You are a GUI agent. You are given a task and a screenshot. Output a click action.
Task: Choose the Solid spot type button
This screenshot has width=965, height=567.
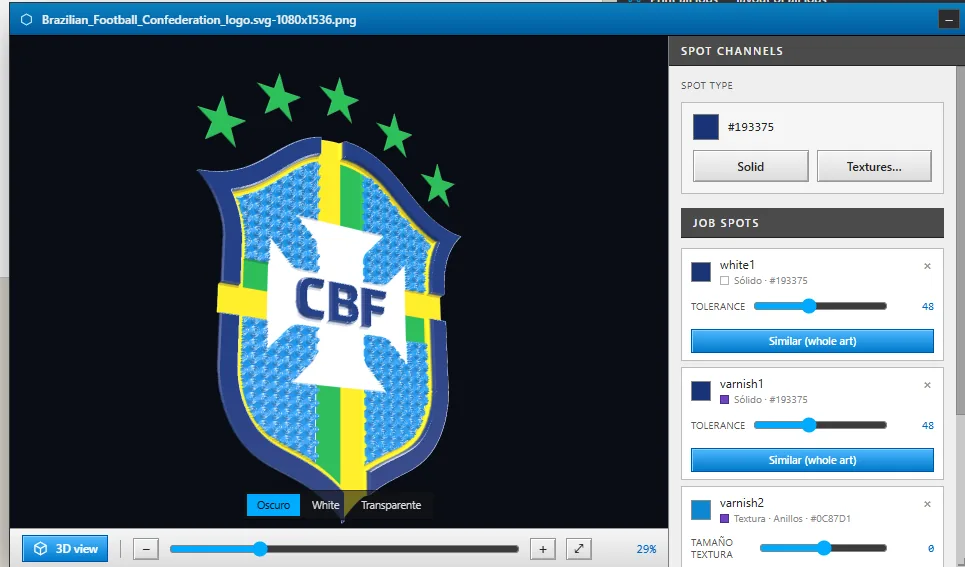click(x=751, y=166)
